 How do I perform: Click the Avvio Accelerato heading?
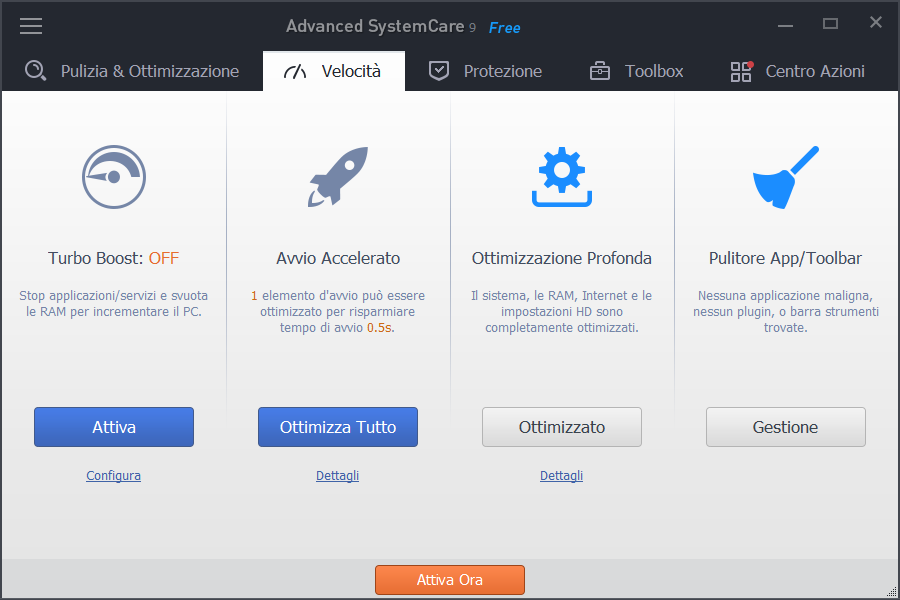click(x=338, y=258)
